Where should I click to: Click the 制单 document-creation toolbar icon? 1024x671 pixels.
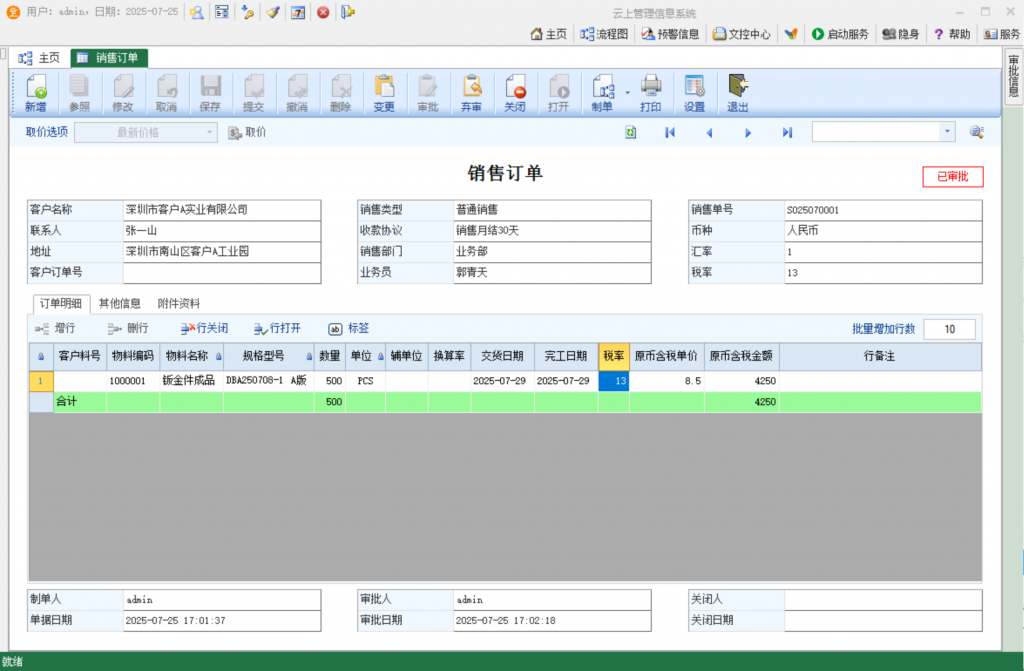(602, 93)
